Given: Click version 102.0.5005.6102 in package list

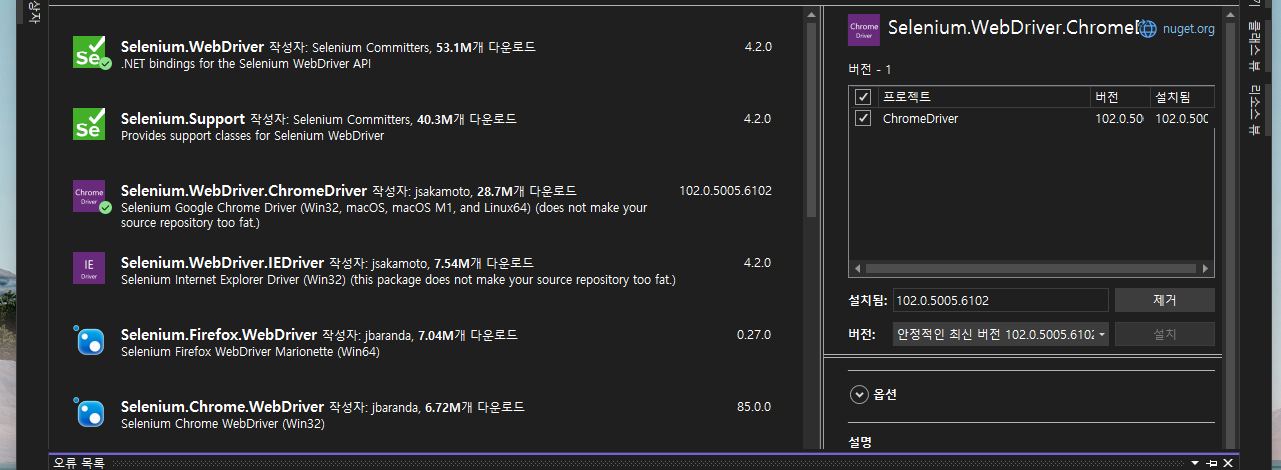Looking at the screenshot, I should pos(725,190).
